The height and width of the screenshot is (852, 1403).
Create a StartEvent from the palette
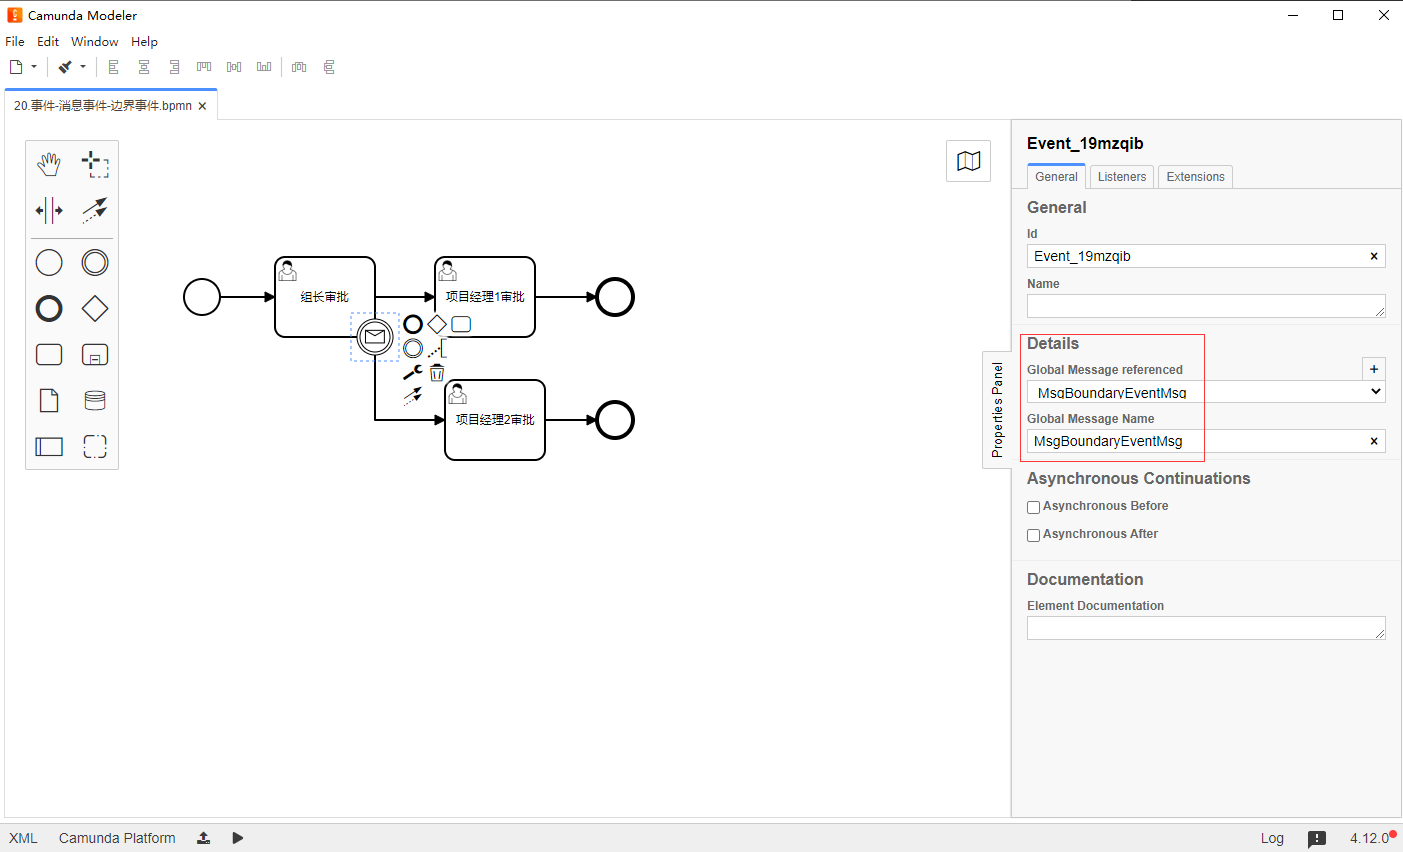(49, 263)
